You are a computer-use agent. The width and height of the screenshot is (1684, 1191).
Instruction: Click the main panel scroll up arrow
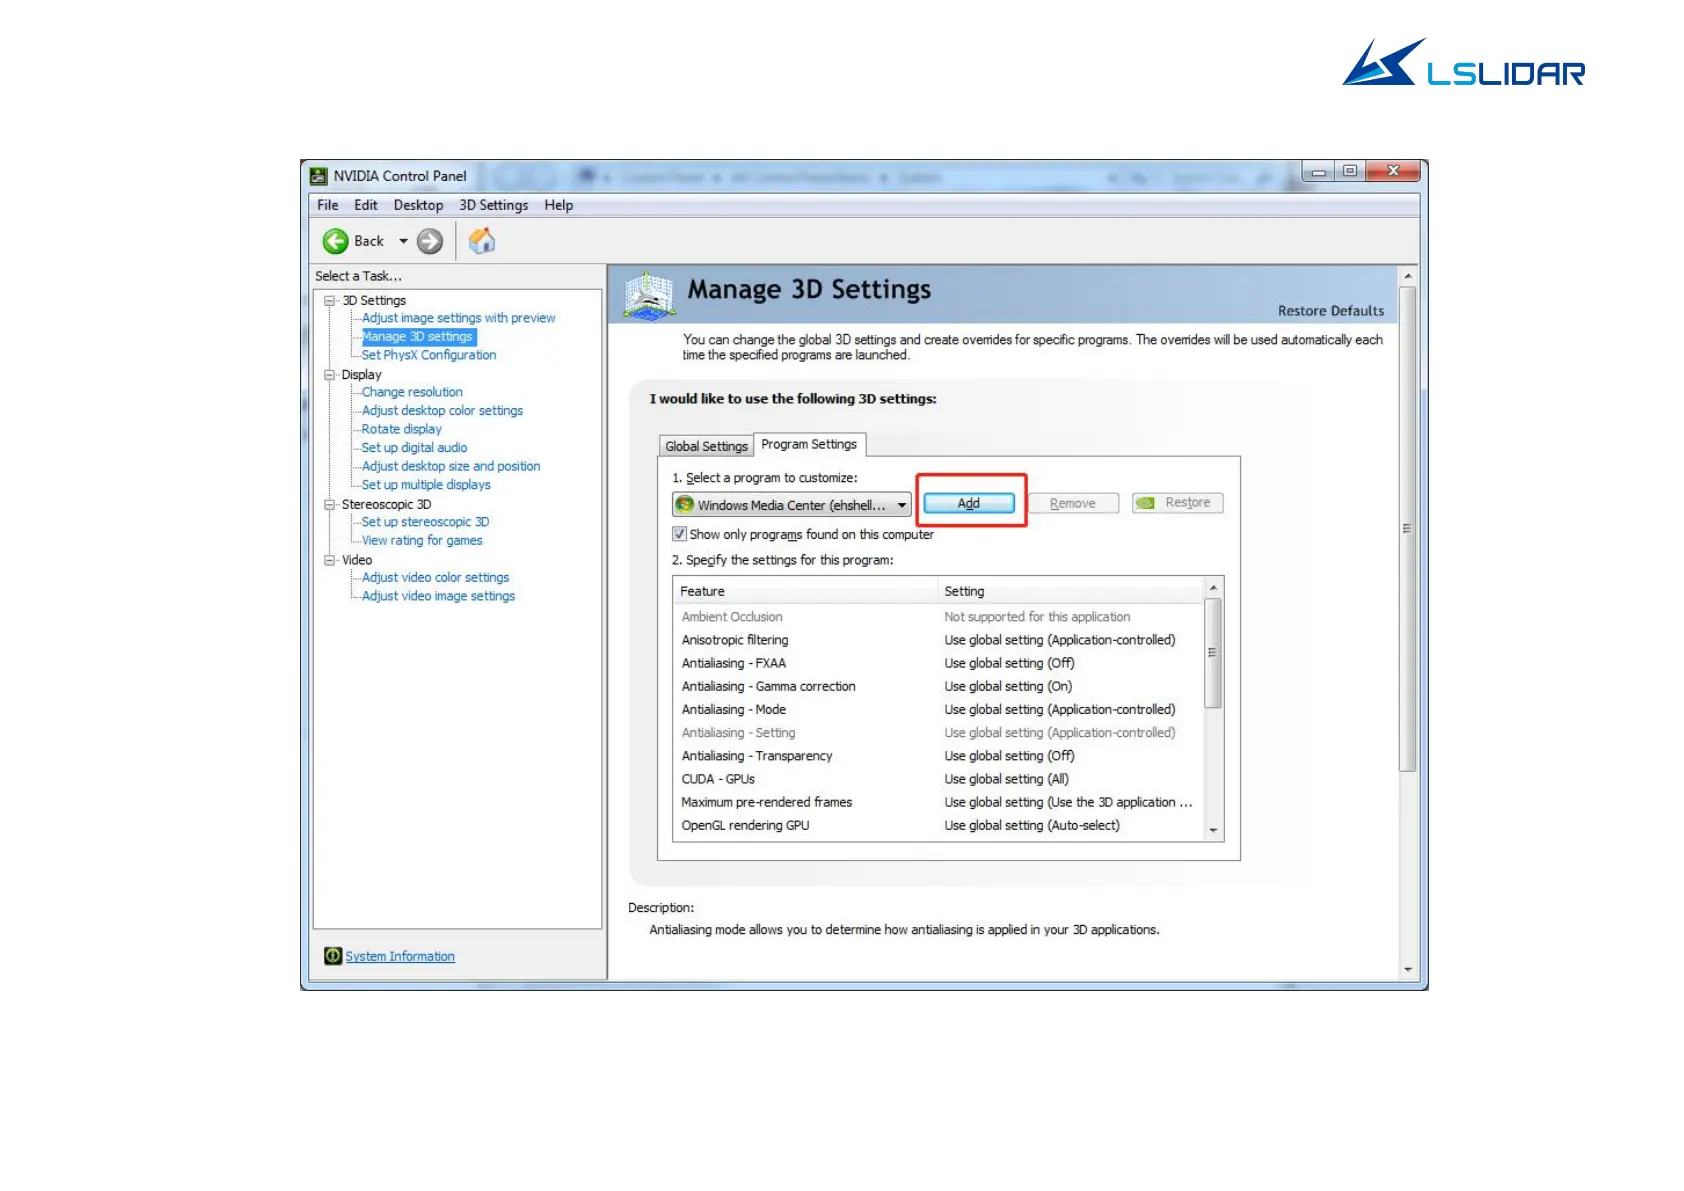click(1408, 276)
